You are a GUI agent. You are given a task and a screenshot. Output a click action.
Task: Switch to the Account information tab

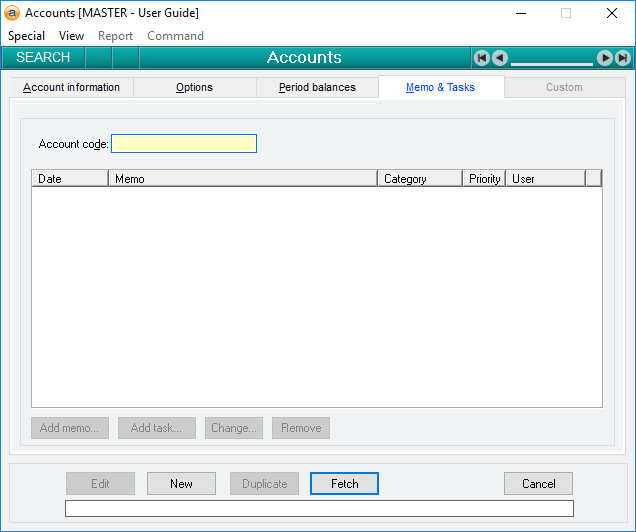click(71, 88)
